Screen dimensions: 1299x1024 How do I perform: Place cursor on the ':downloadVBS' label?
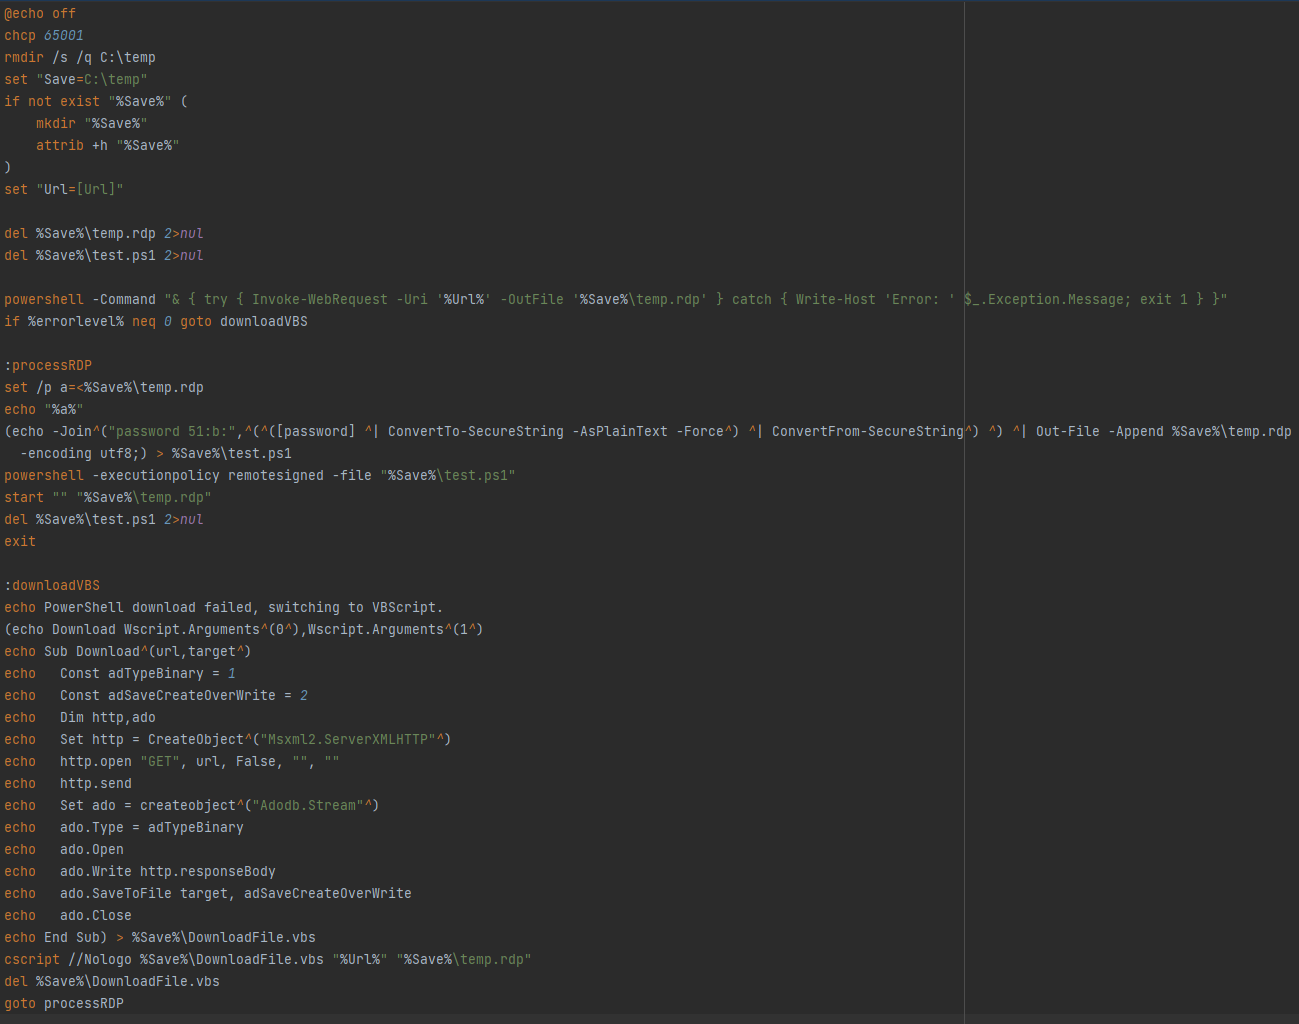point(52,585)
